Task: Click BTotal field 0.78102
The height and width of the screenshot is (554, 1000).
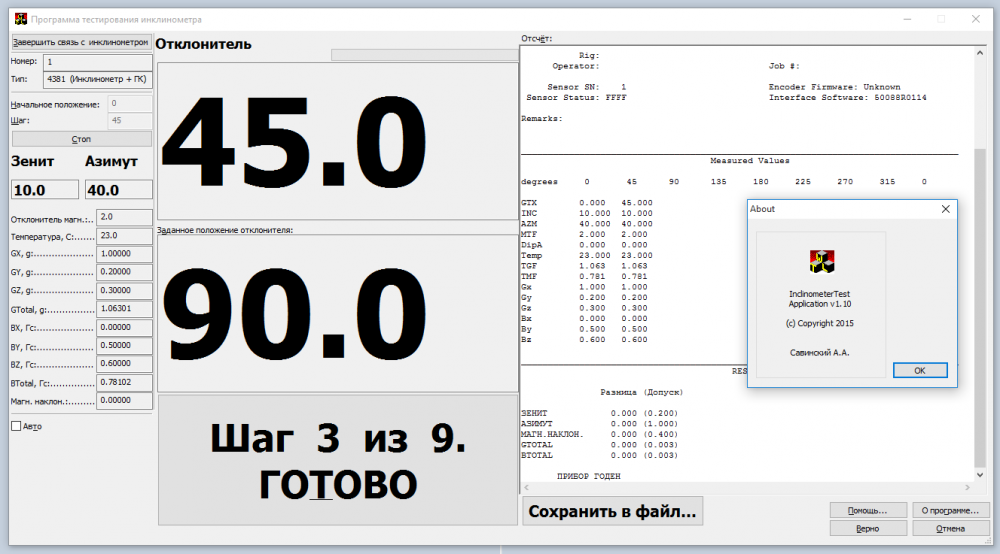Action: (x=124, y=383)
